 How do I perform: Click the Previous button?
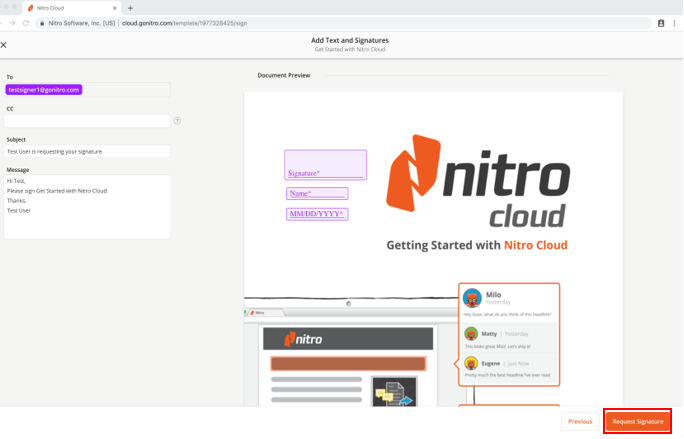tap(580, 422)
